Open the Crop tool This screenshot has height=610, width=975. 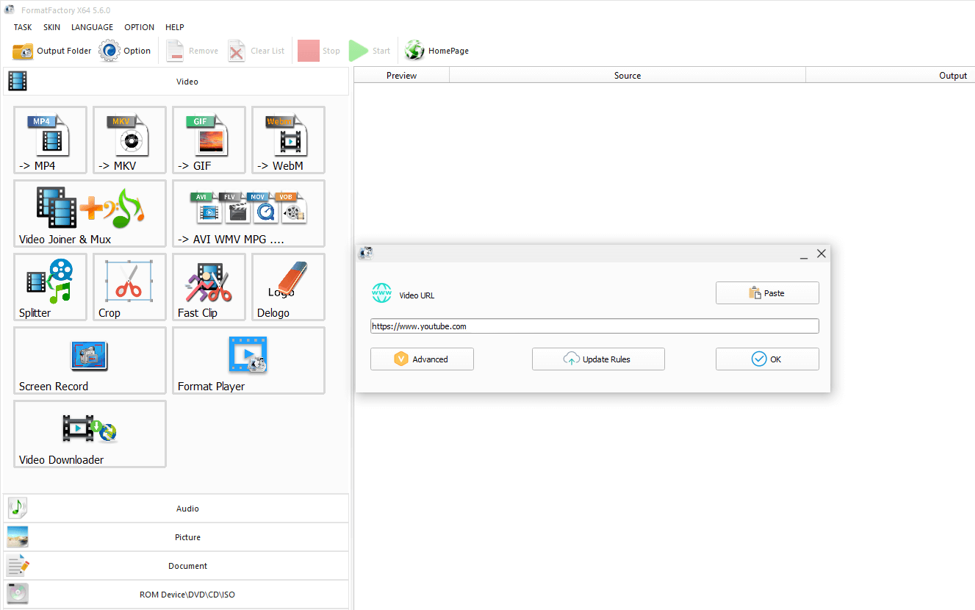[129, 287]
